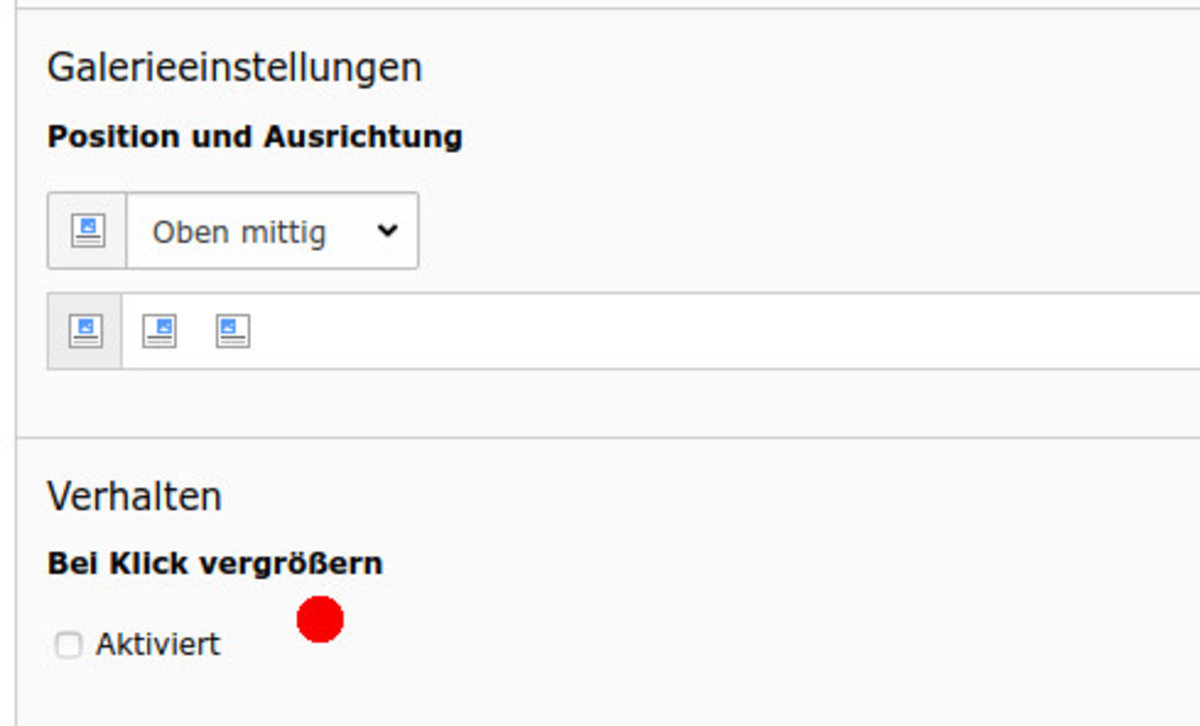Click the Galerieeinstellungen section heading
1200x726 pixels.
[x=234, y=68]
